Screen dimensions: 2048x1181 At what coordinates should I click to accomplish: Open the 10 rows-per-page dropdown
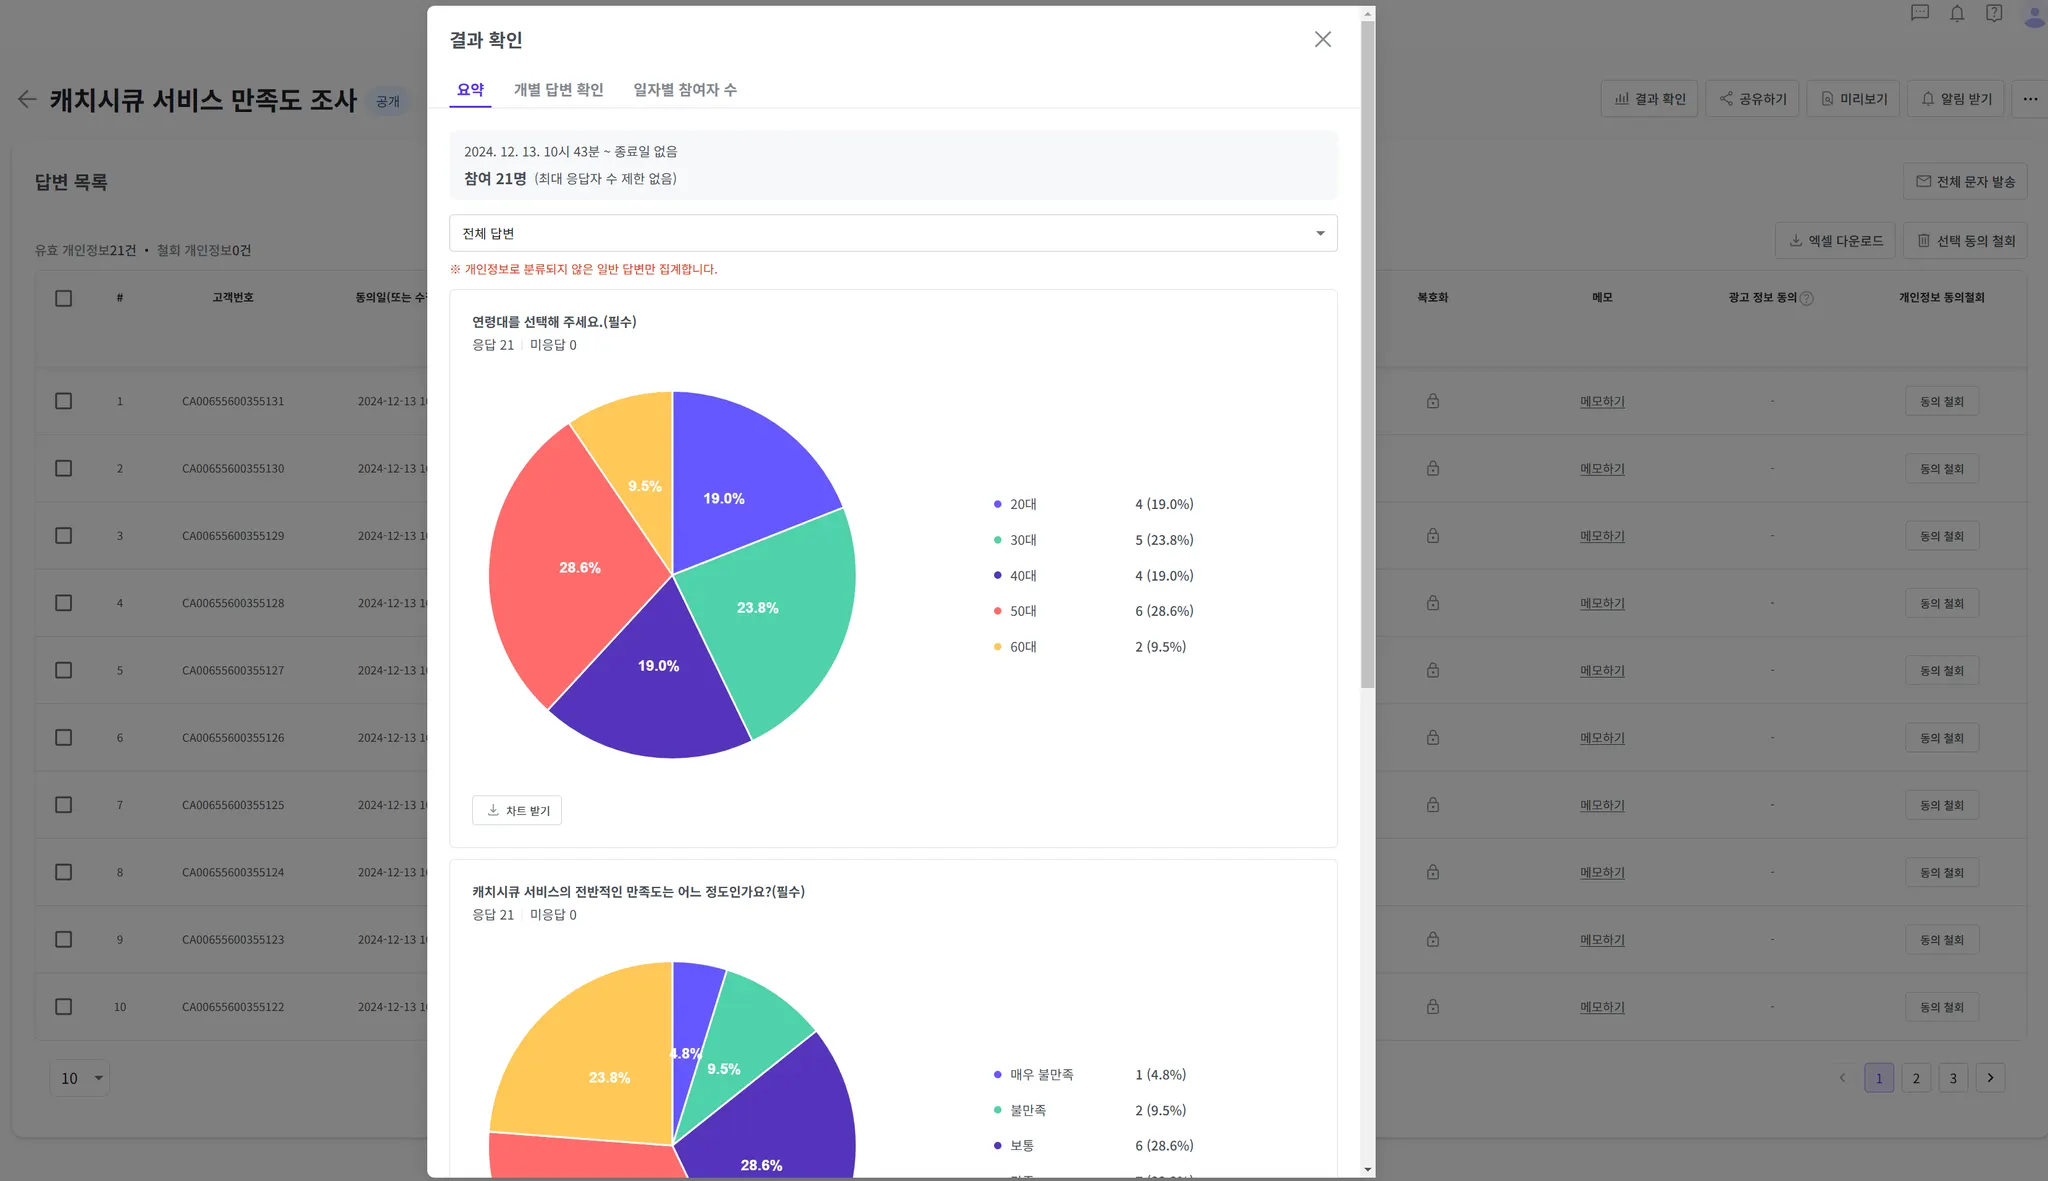[79, 1078]
